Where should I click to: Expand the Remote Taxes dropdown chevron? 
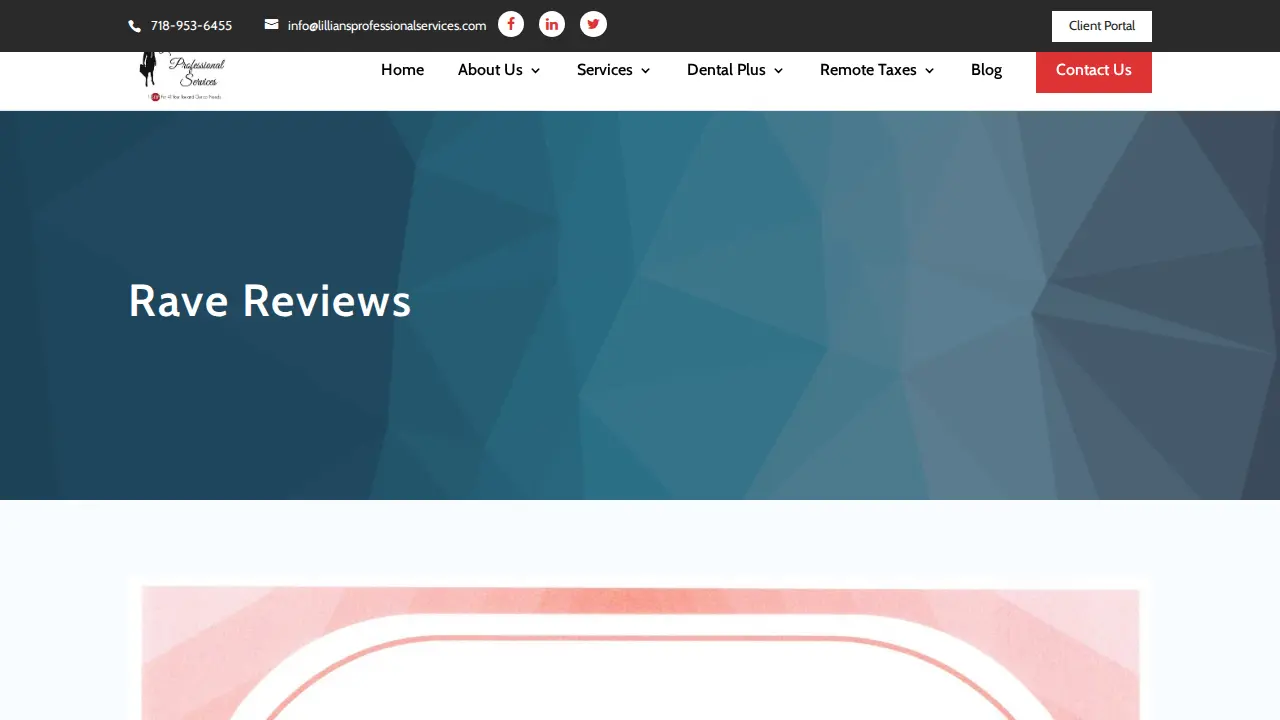[929, 71]
